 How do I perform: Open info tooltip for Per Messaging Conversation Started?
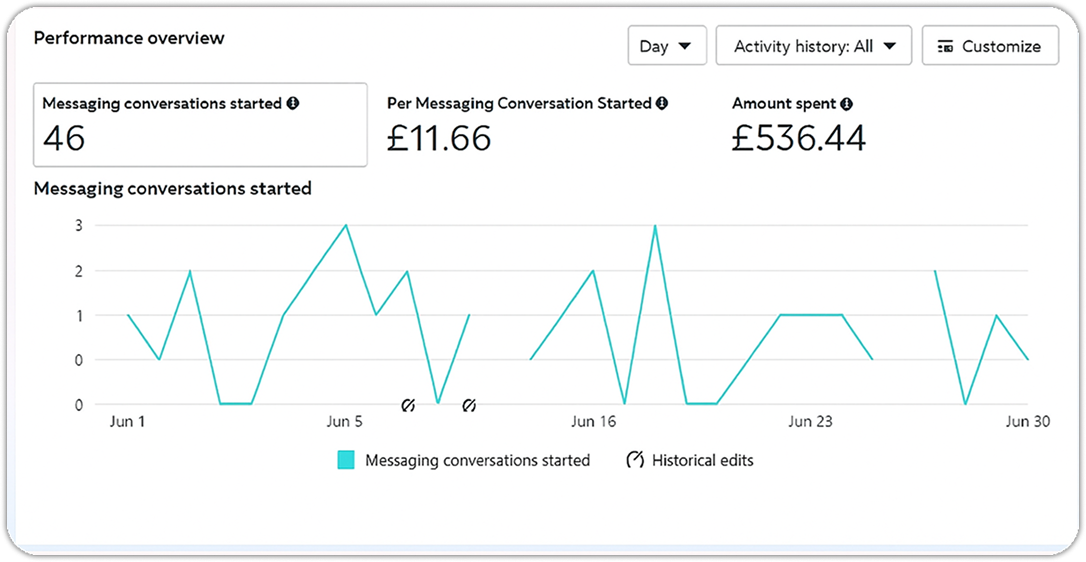(662, 103)
